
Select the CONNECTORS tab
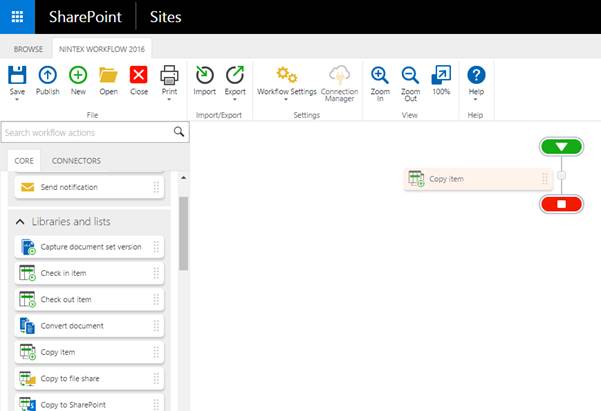coord(76,161)
